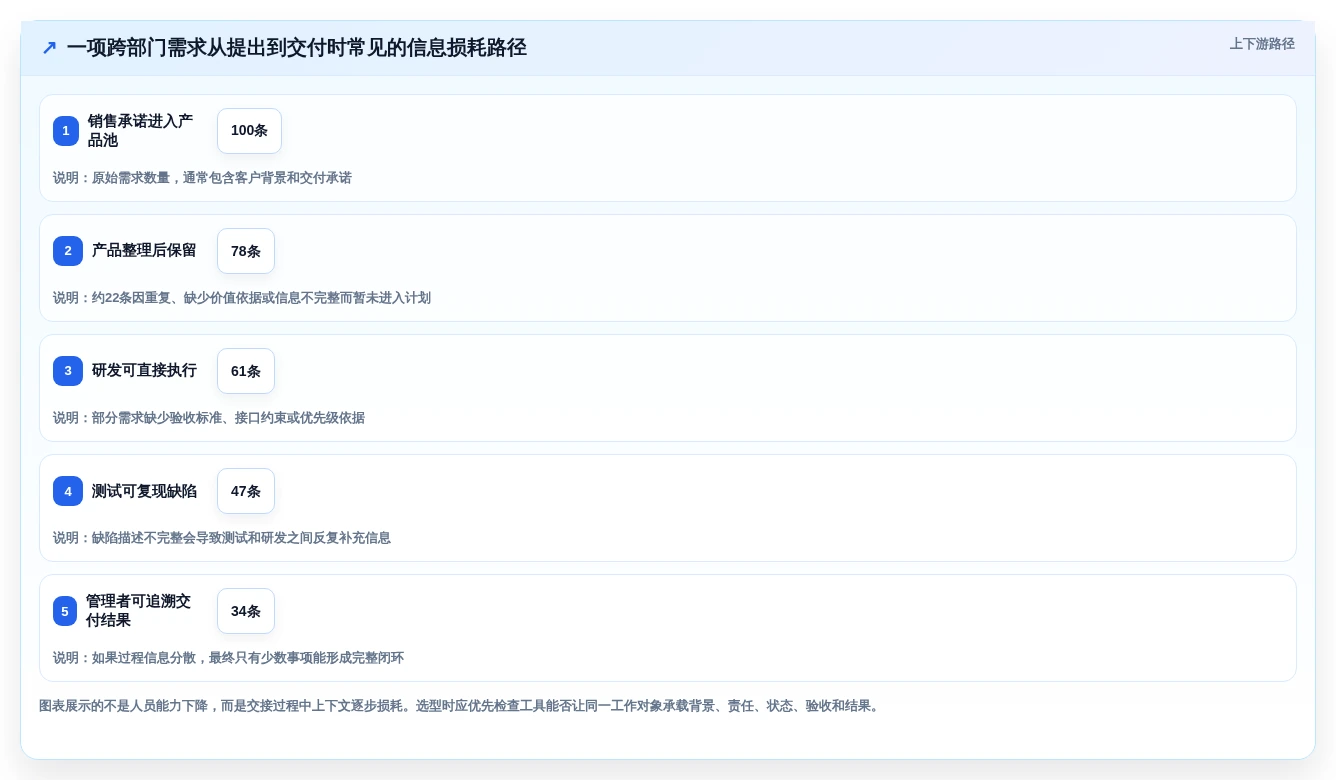1336x780 pixels.
Task: Click step number 5 badge
Action: [65, 611]
